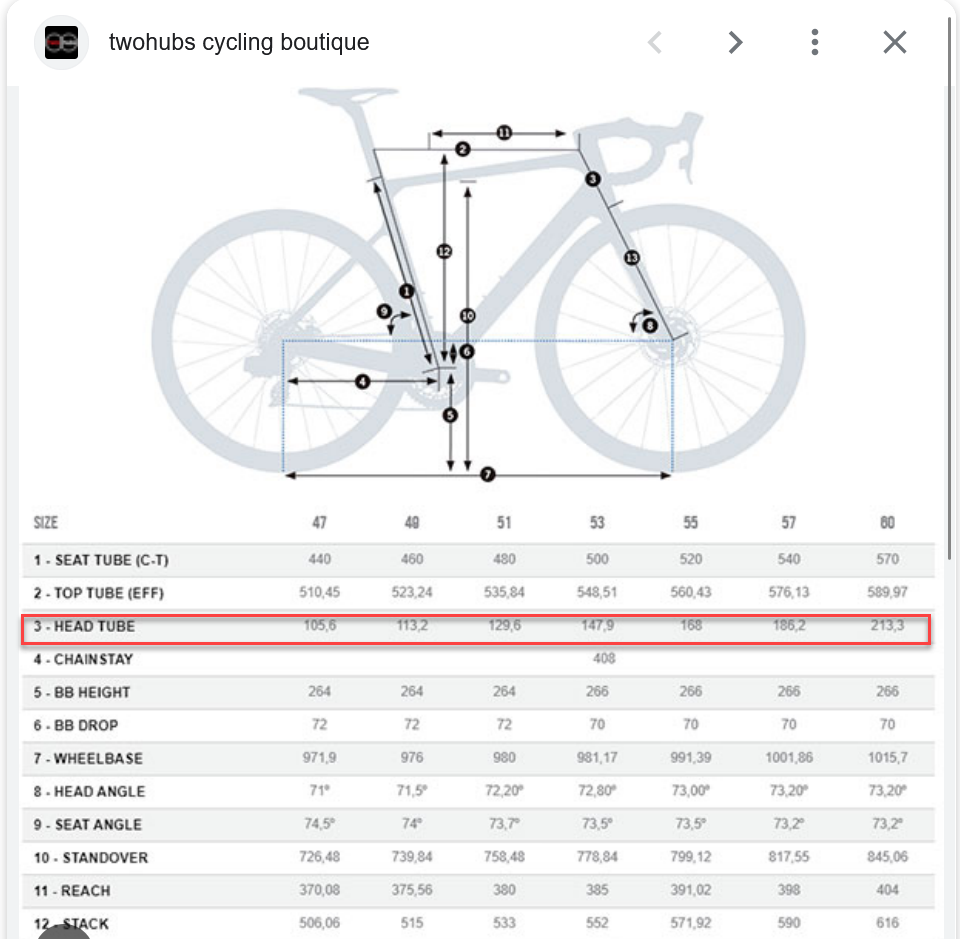
Task: Click the Wheelbase row label
Action: (100, 759)
